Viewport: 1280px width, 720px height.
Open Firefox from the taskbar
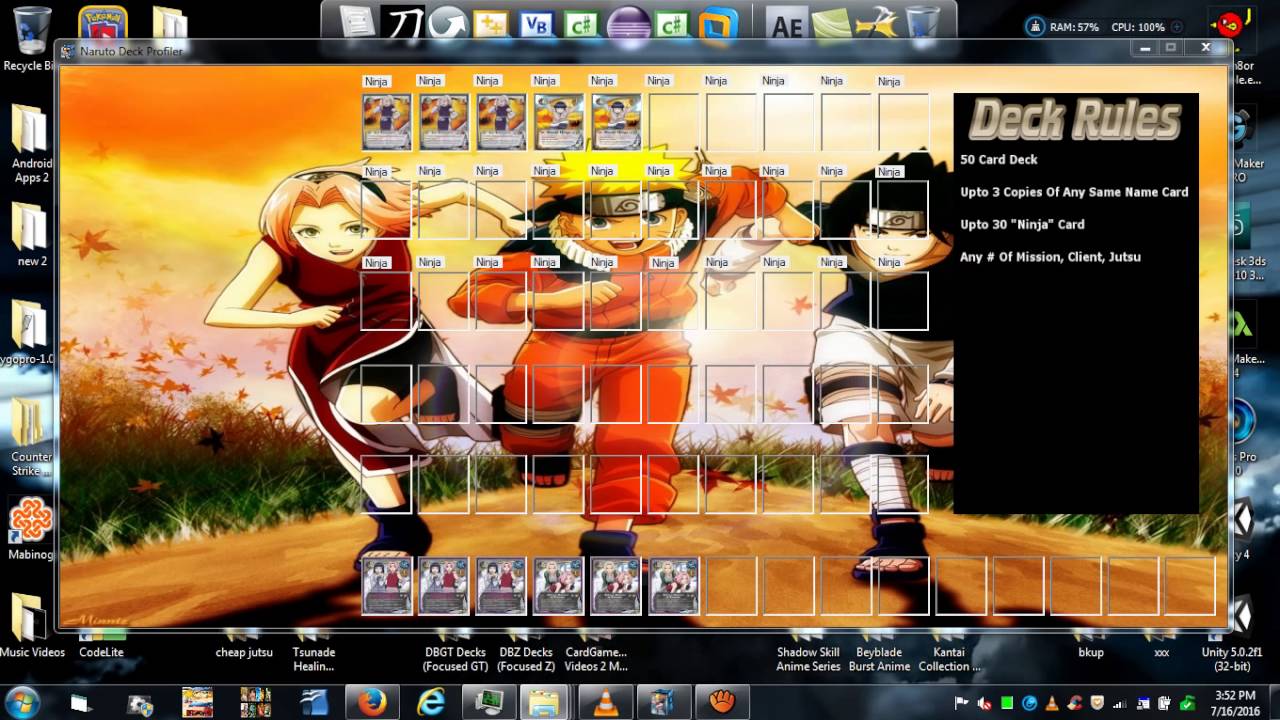(372, 702)
